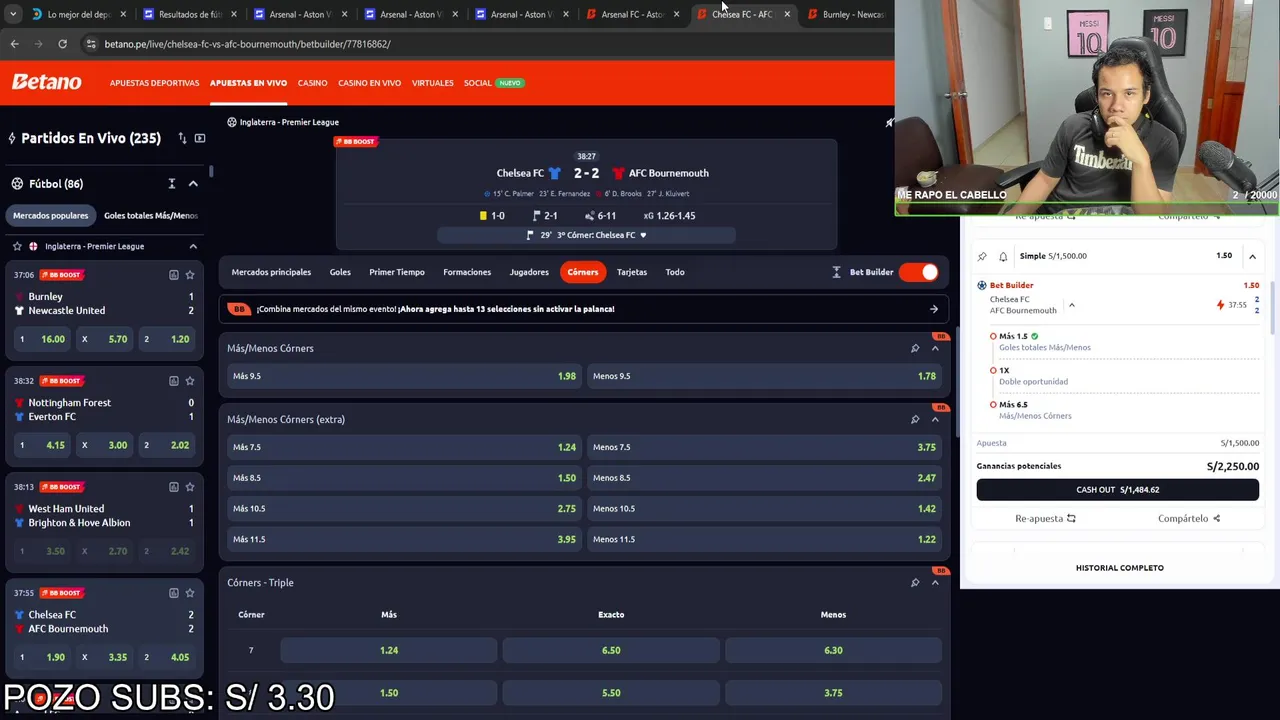Open Social menu item

[x=478, y=83]
